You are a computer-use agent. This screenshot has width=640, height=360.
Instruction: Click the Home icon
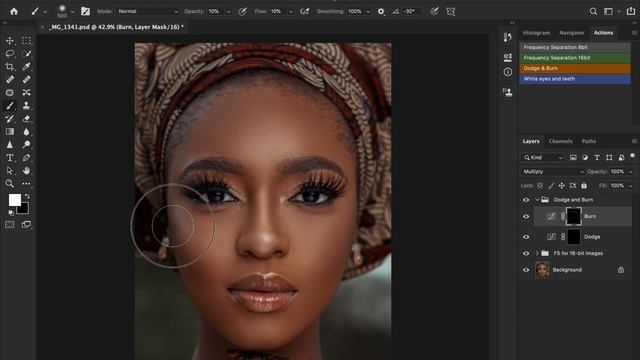pyautogui.click(x=14, y=11)
